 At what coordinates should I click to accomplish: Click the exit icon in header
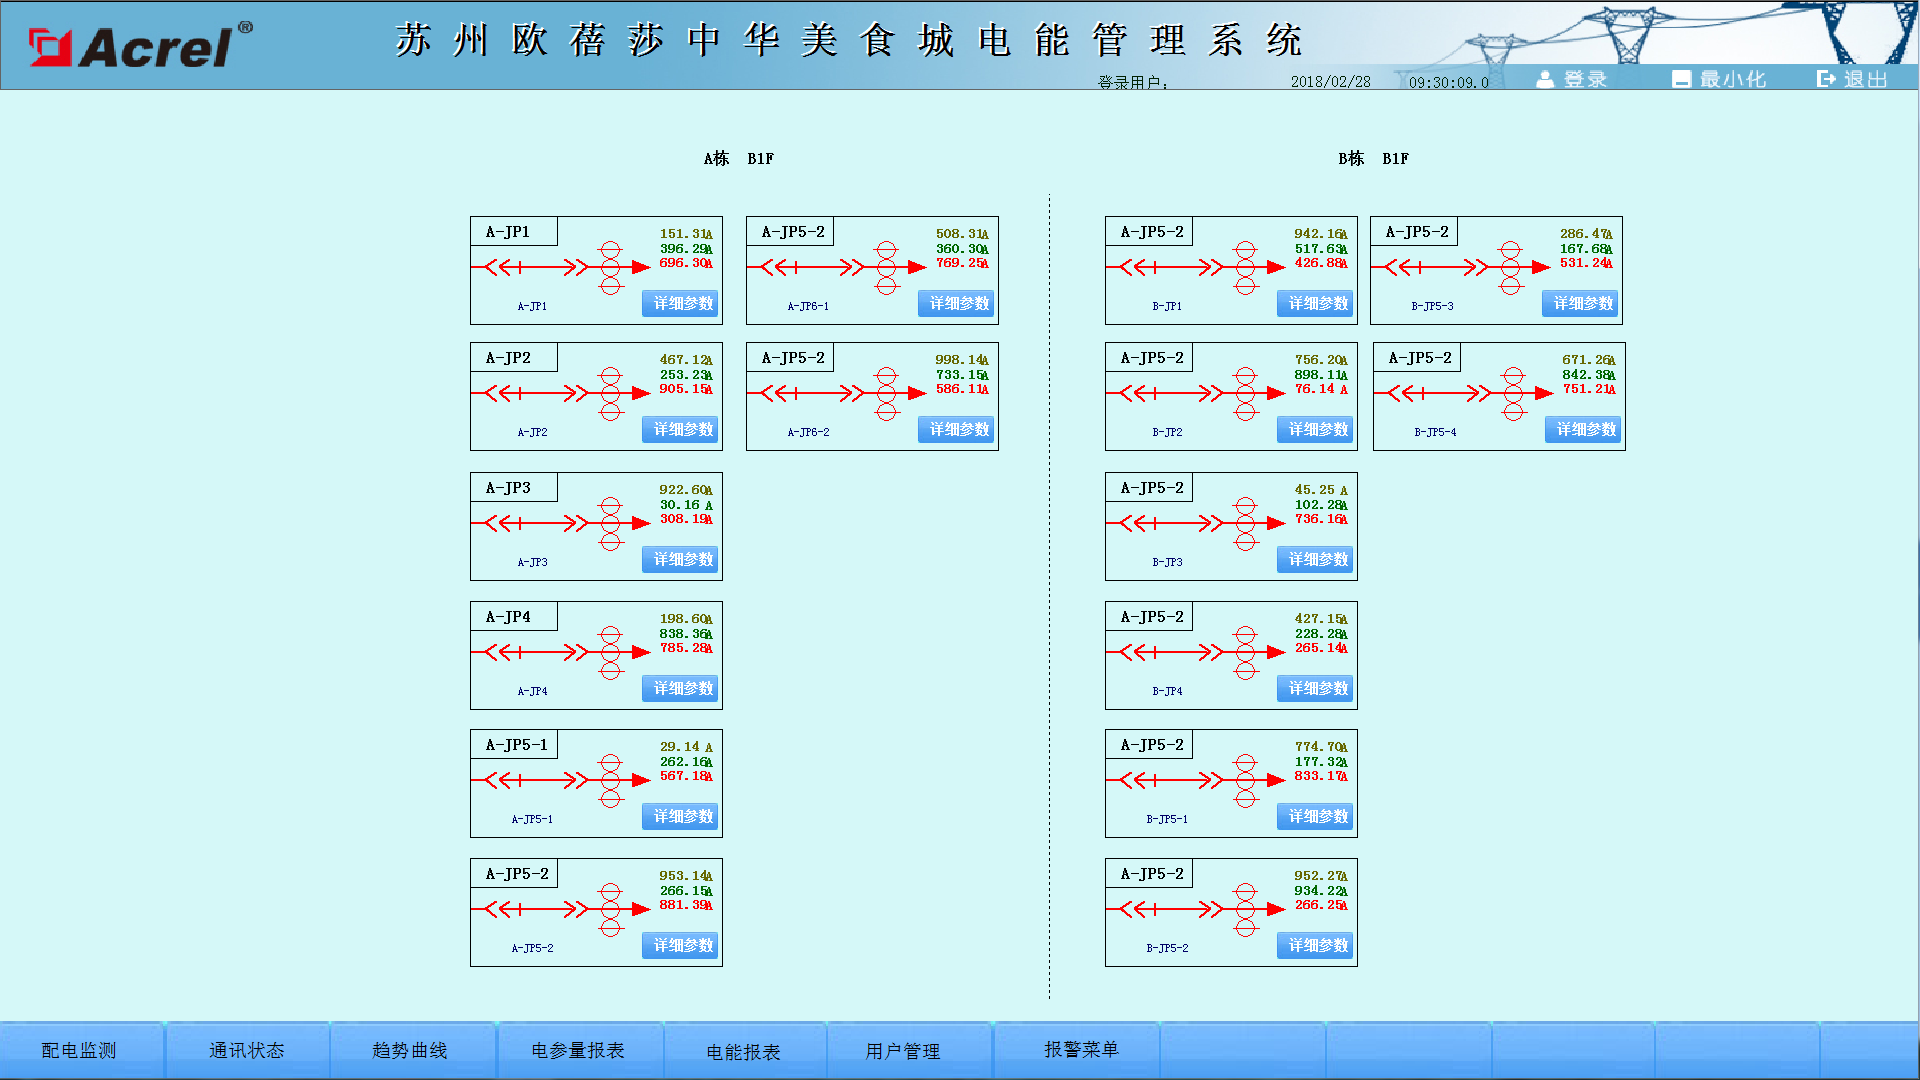coord(1826,79)
